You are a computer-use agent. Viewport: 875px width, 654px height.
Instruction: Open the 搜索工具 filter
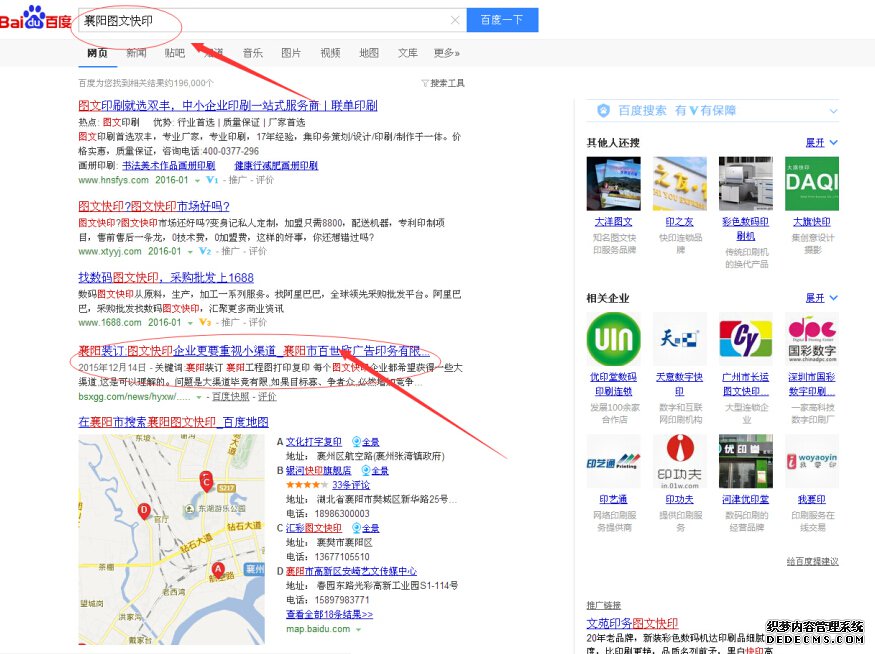[443, 83]
